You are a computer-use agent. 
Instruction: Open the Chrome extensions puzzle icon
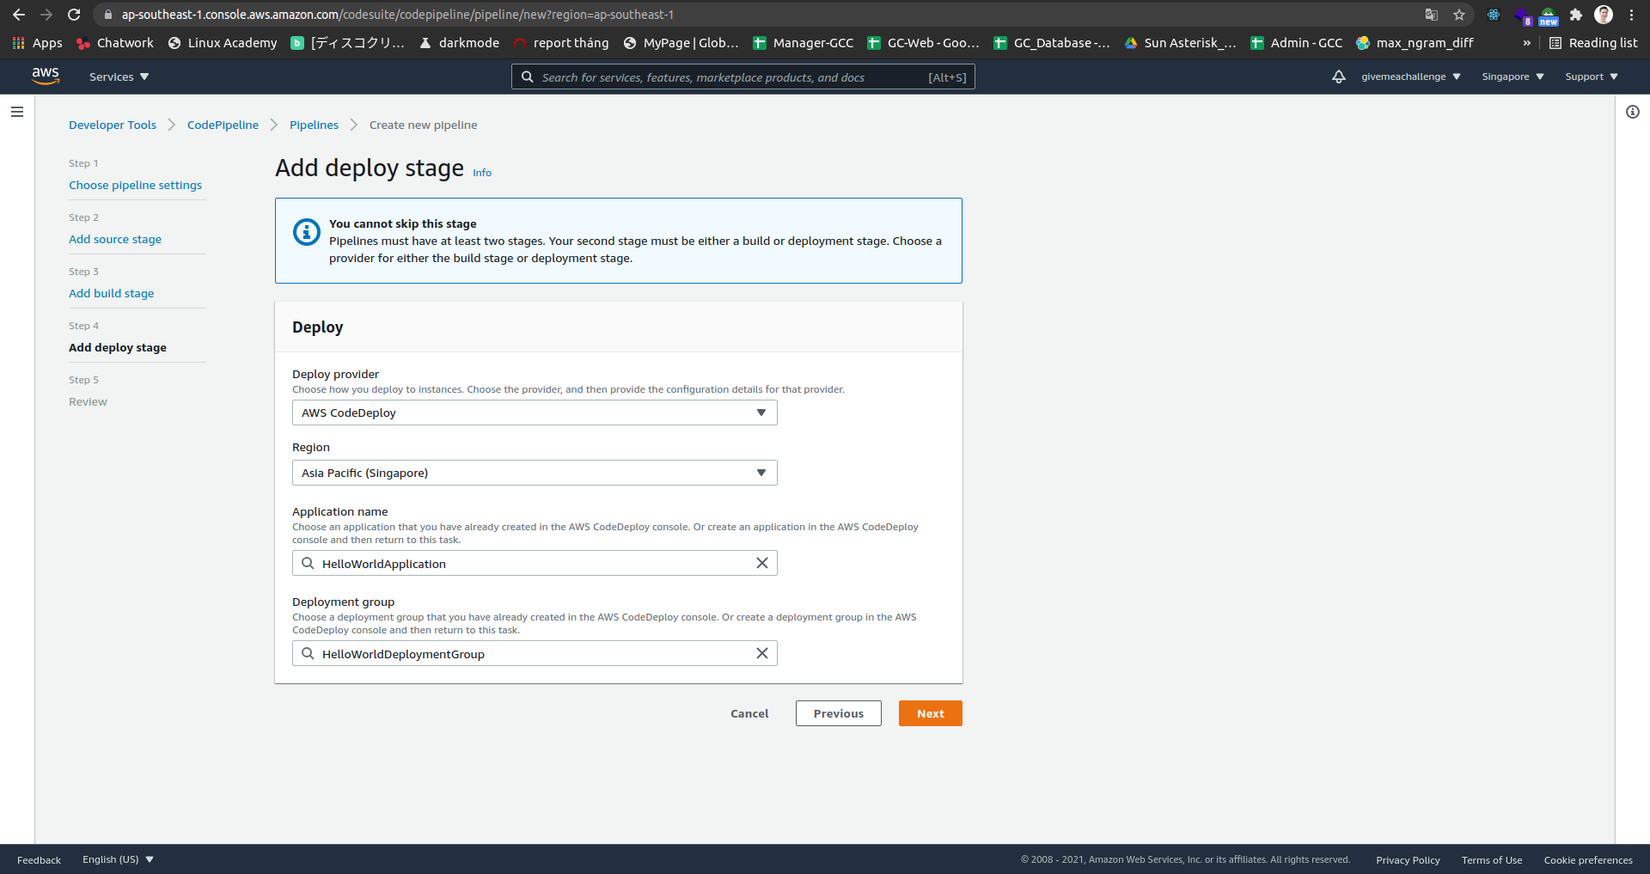coord(1576,15)
